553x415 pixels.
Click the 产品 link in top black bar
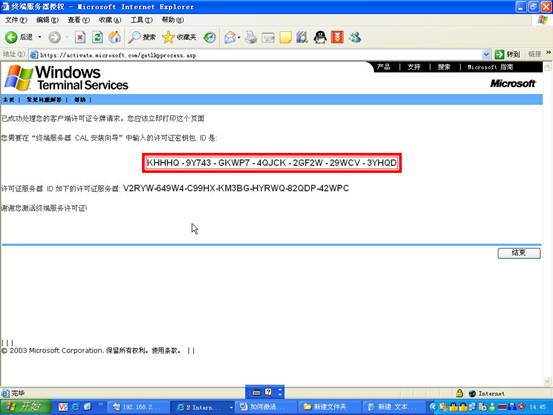383,67
